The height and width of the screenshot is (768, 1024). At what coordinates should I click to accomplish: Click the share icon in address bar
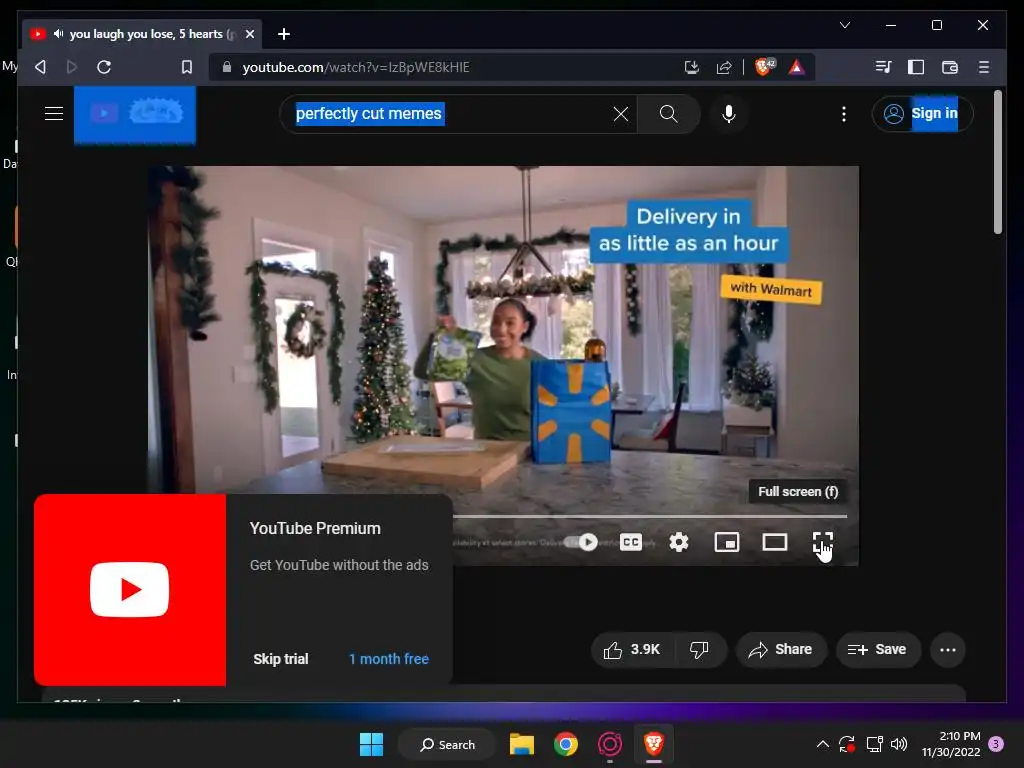pyautogui.click(x=724, y=67)
